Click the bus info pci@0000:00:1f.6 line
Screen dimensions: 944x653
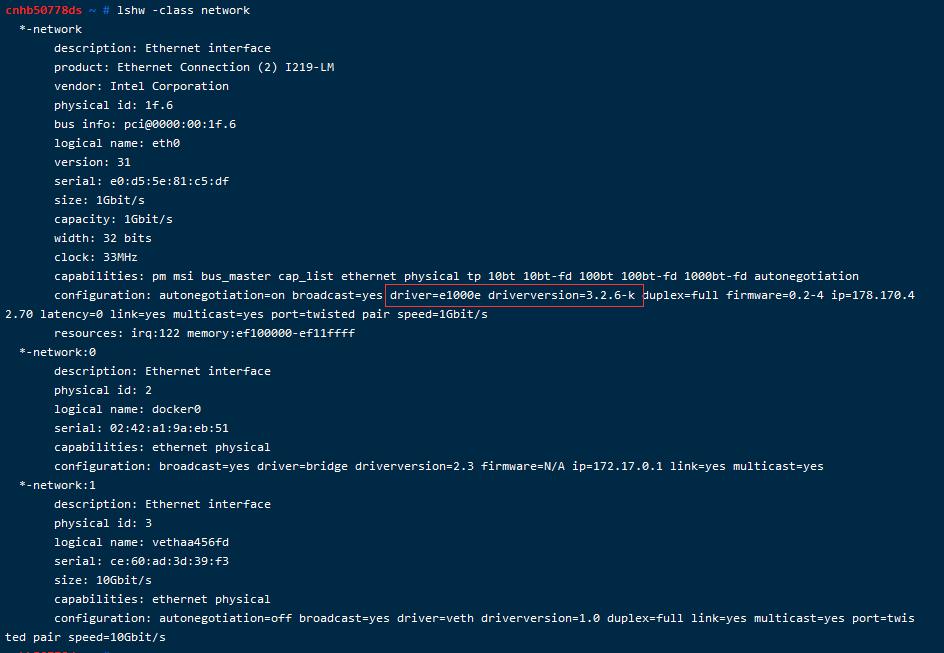tap(145, 124)
